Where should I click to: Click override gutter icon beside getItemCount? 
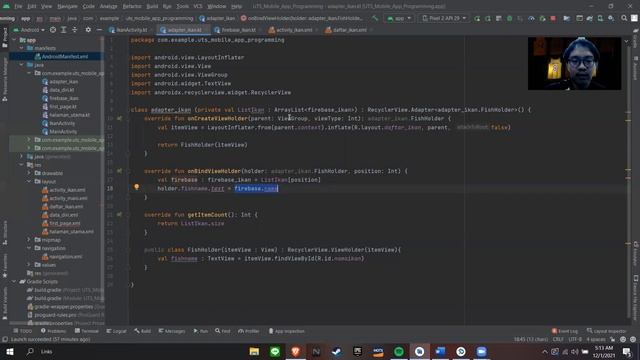coord(119,215)
